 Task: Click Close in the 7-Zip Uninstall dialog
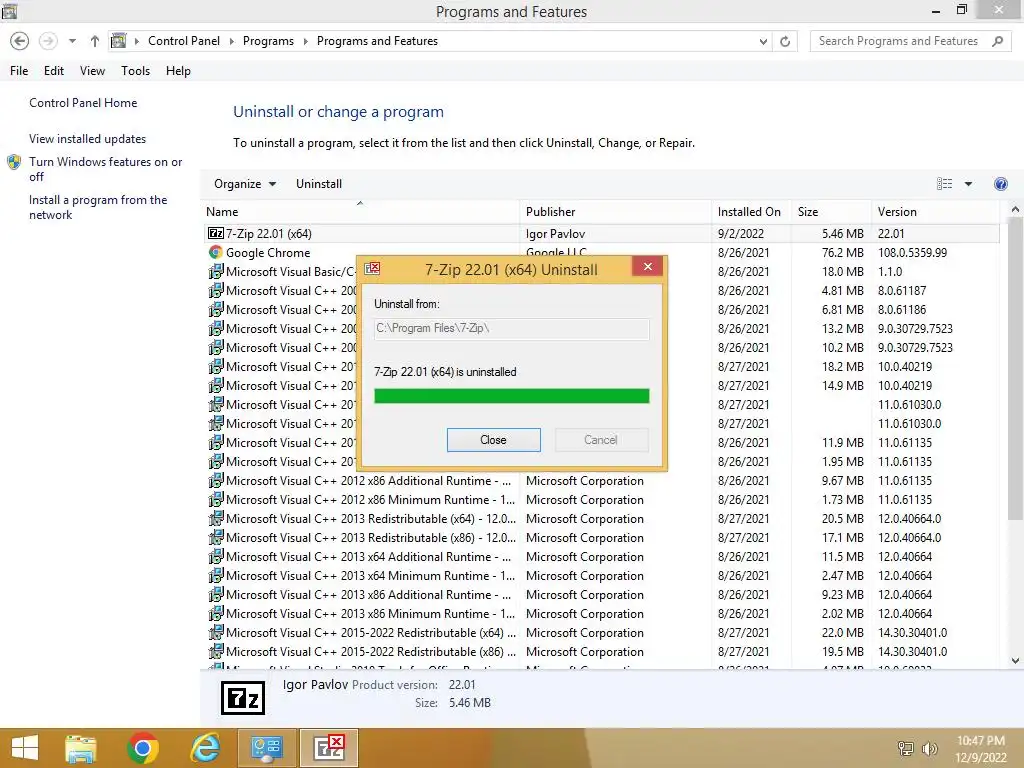tap(493, 440)
